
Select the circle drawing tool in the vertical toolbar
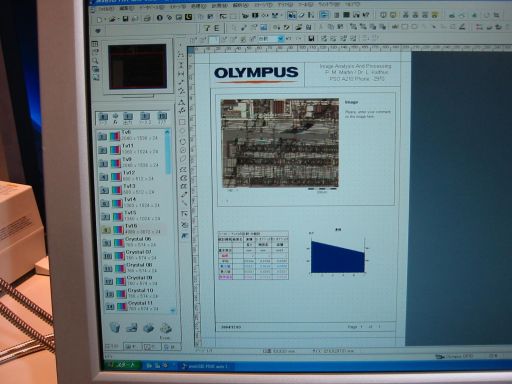(x=183, y=141)
